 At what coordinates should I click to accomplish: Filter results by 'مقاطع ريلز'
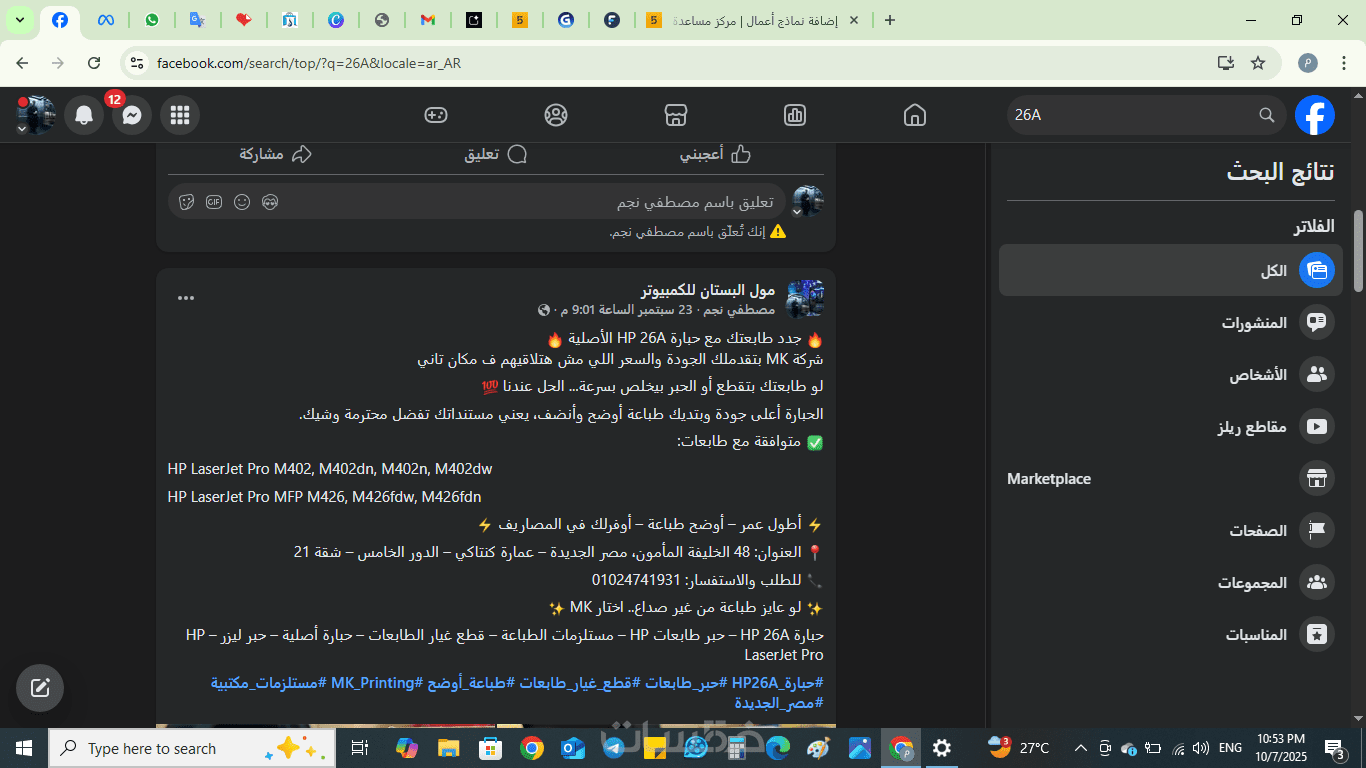1171,427
